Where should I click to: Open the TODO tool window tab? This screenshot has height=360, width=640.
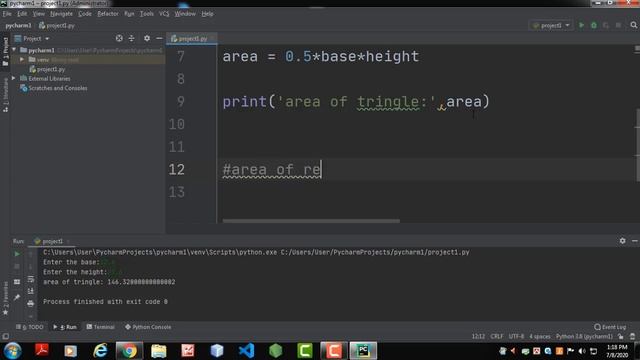click(x=30, y=327)
